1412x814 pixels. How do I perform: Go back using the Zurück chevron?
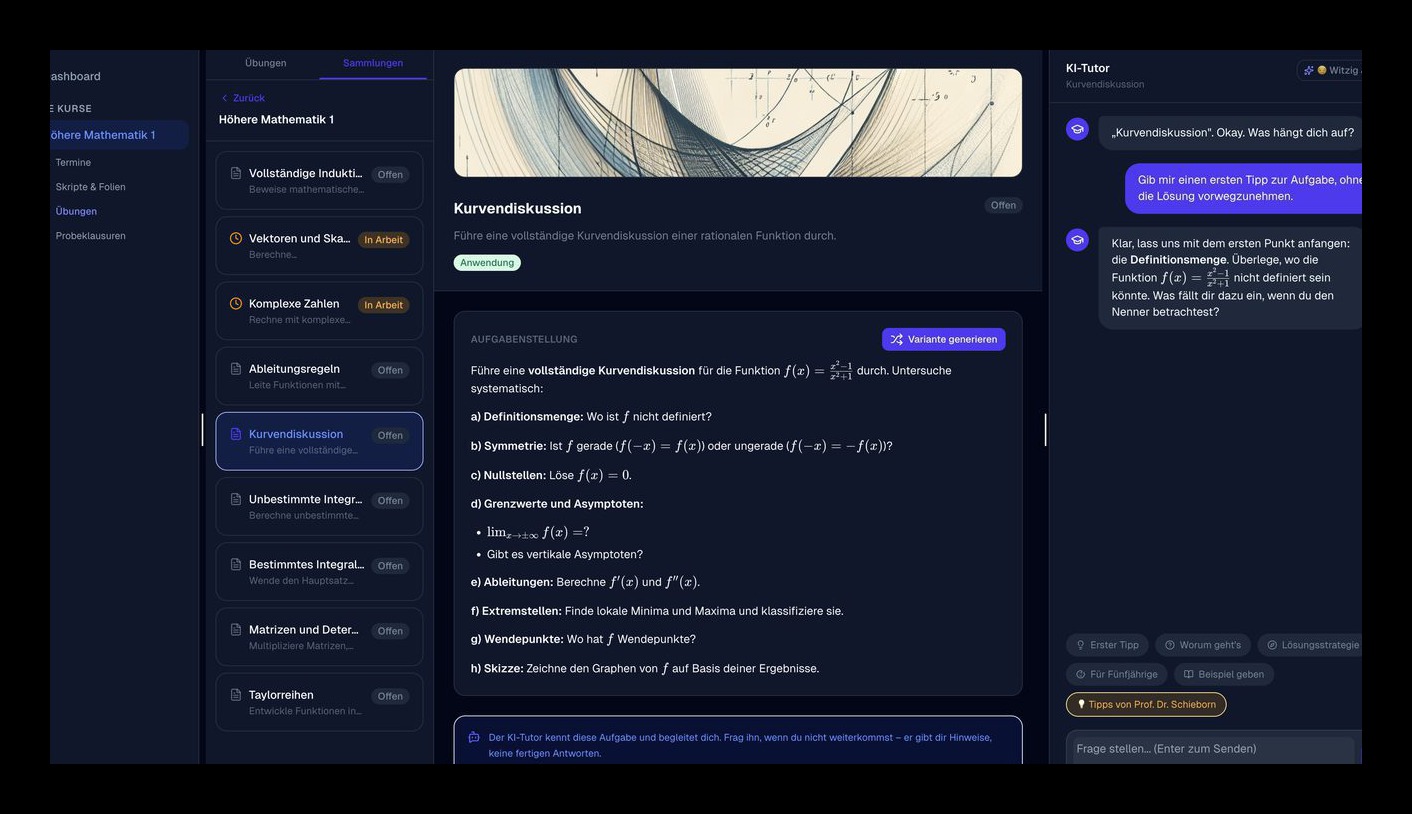224,98
